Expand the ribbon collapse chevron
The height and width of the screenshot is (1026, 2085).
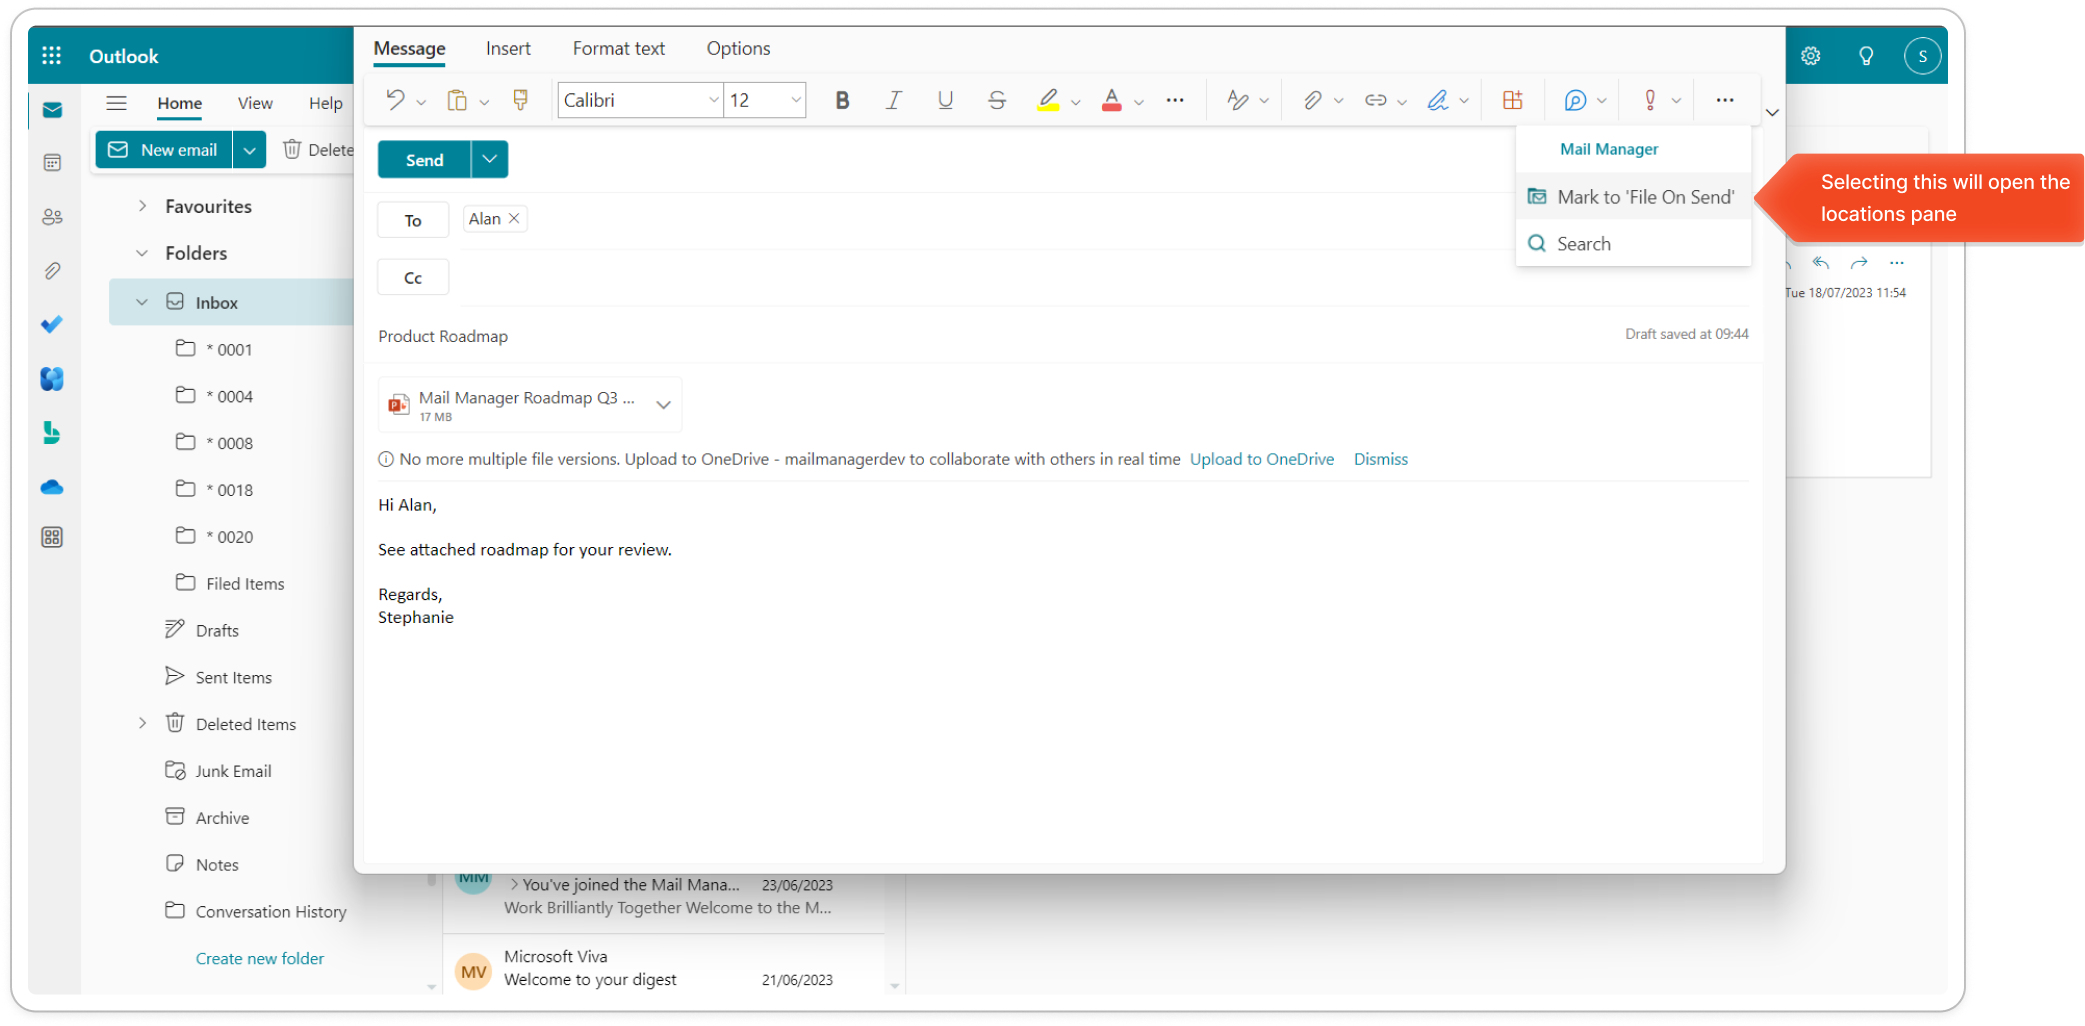click(1772, 112)
